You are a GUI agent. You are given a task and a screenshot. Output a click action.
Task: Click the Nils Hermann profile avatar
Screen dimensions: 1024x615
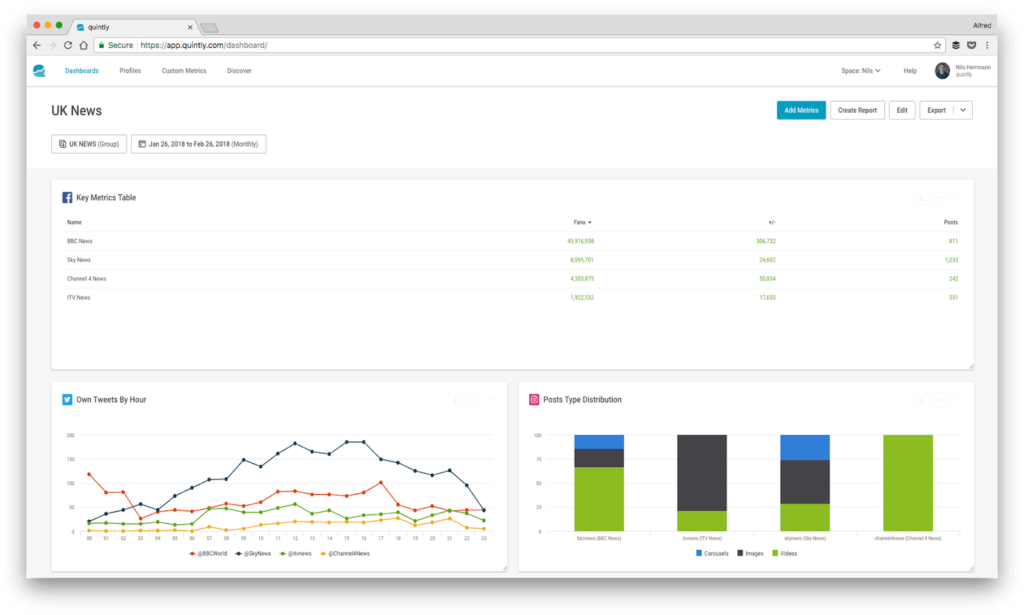pyautogui.click(x=942, y=71)
